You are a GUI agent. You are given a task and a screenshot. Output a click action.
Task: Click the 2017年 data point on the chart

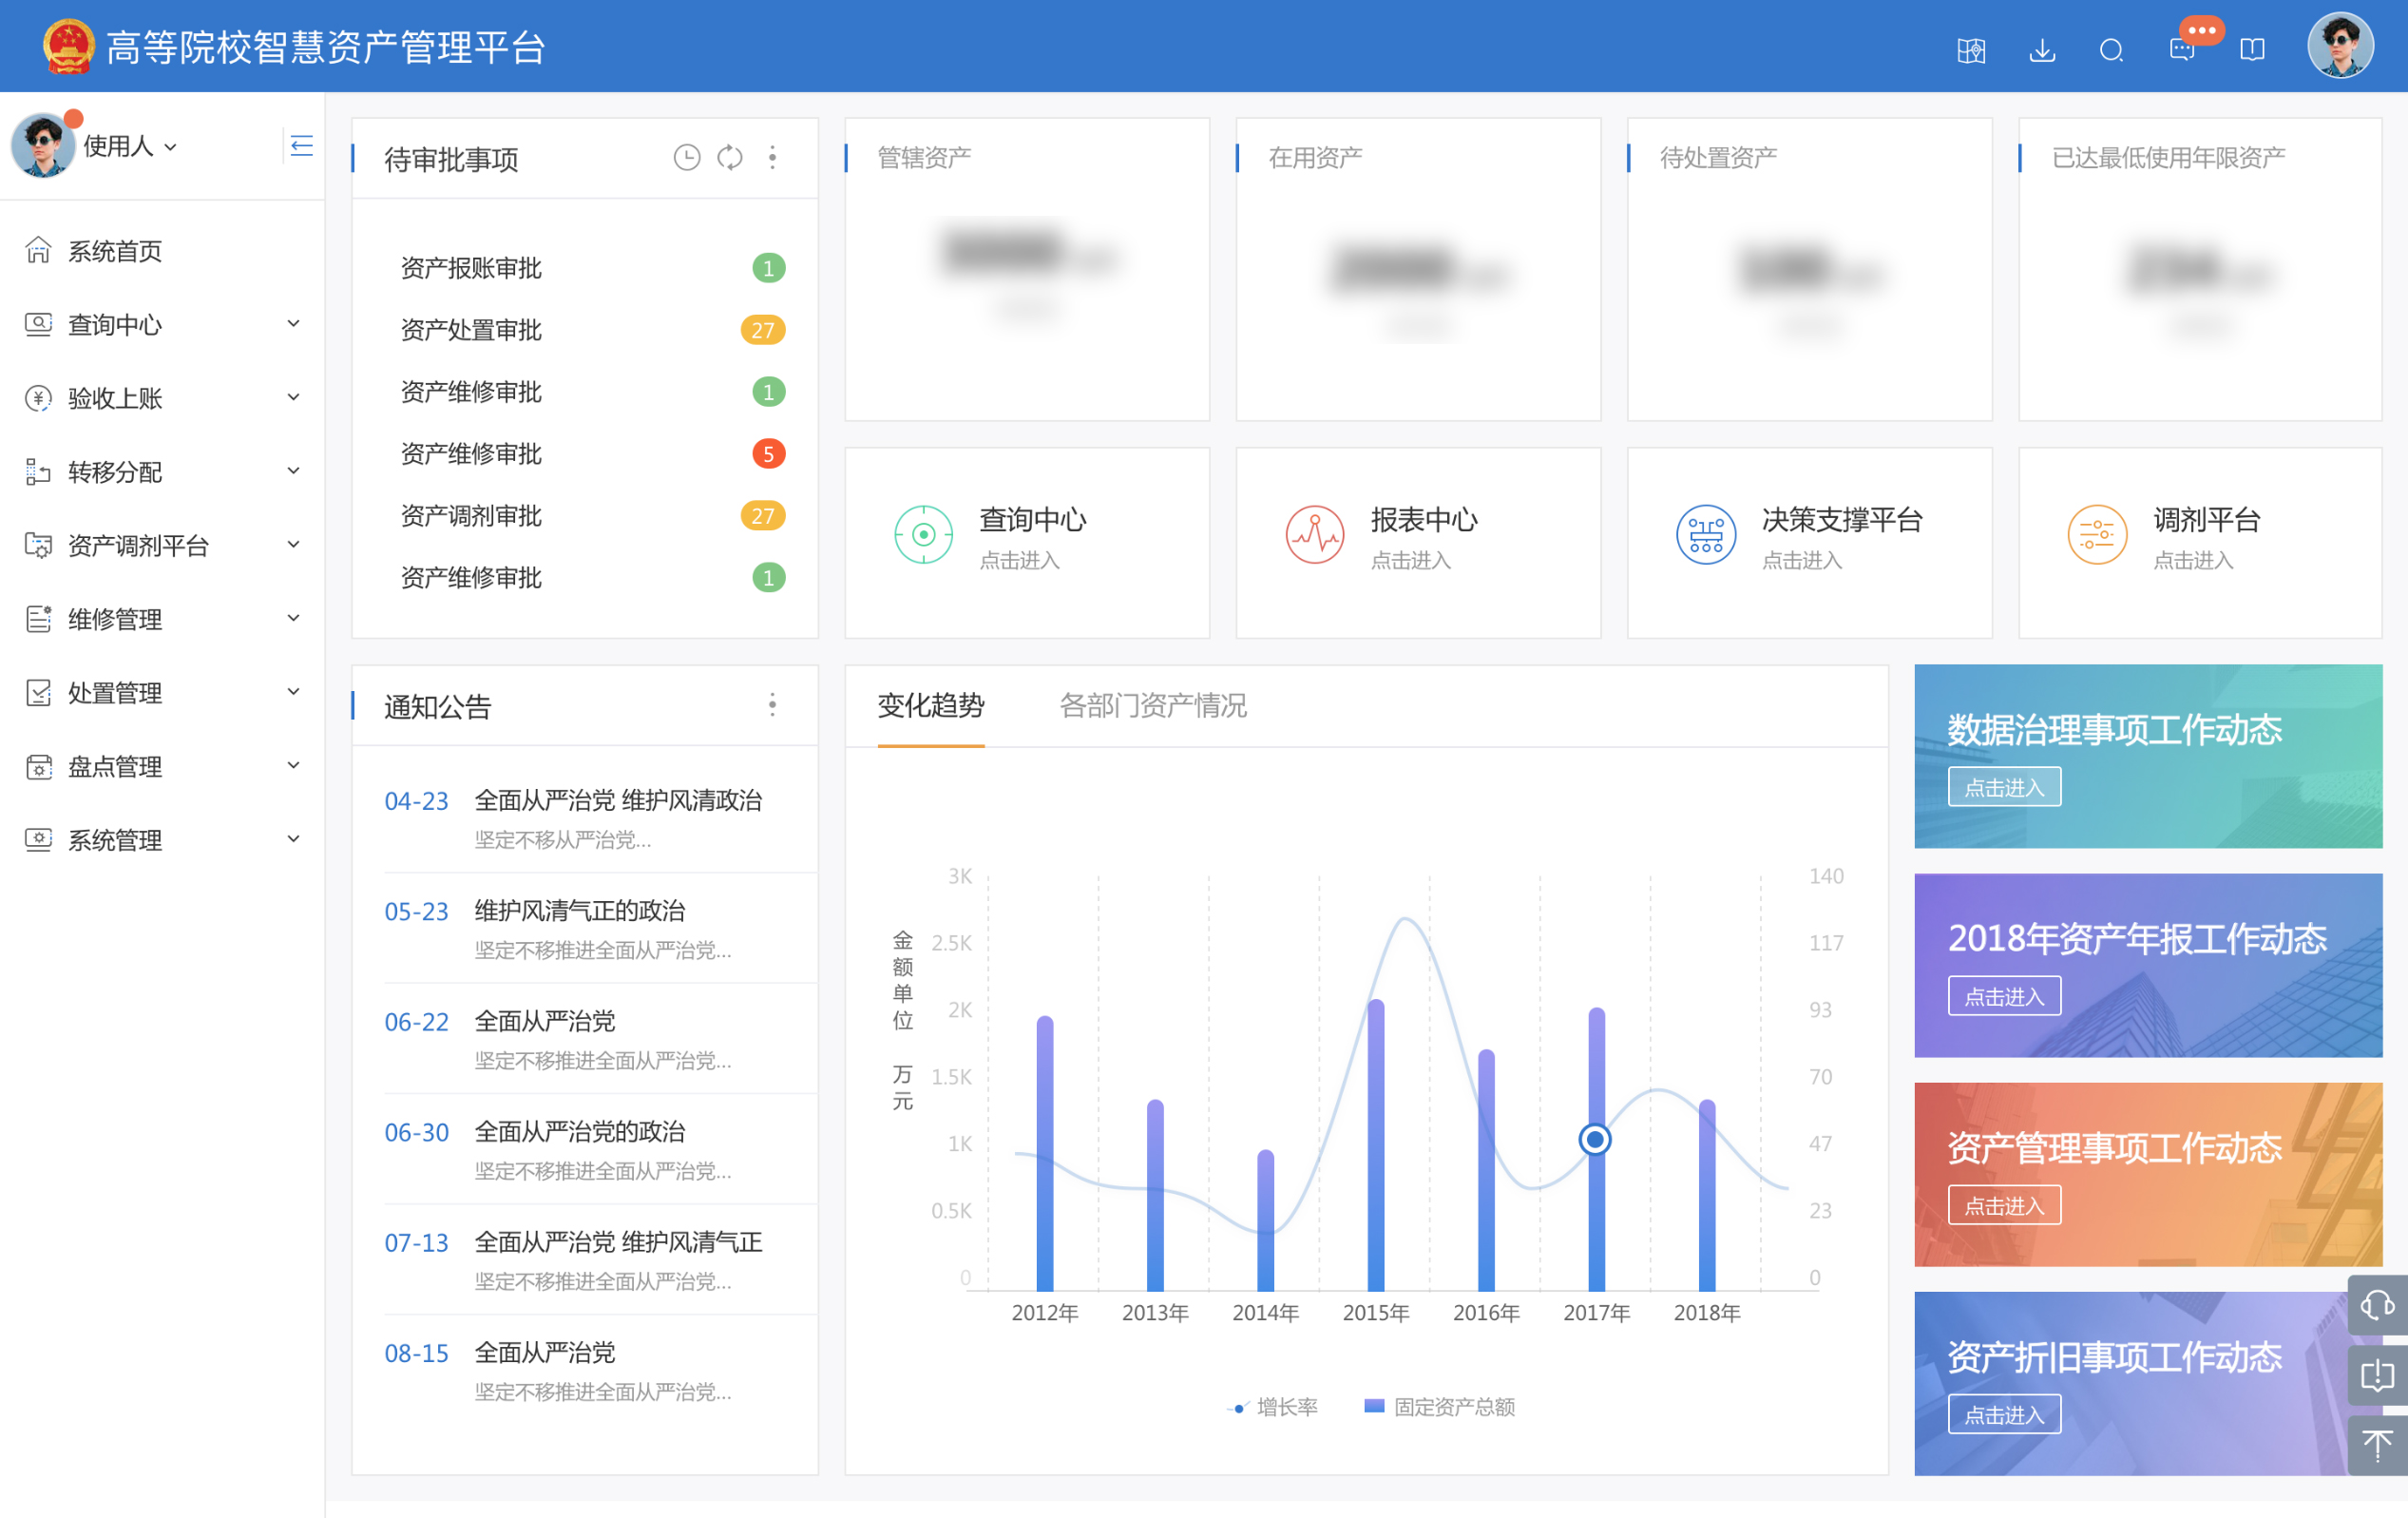(x=1594, y=1139)
